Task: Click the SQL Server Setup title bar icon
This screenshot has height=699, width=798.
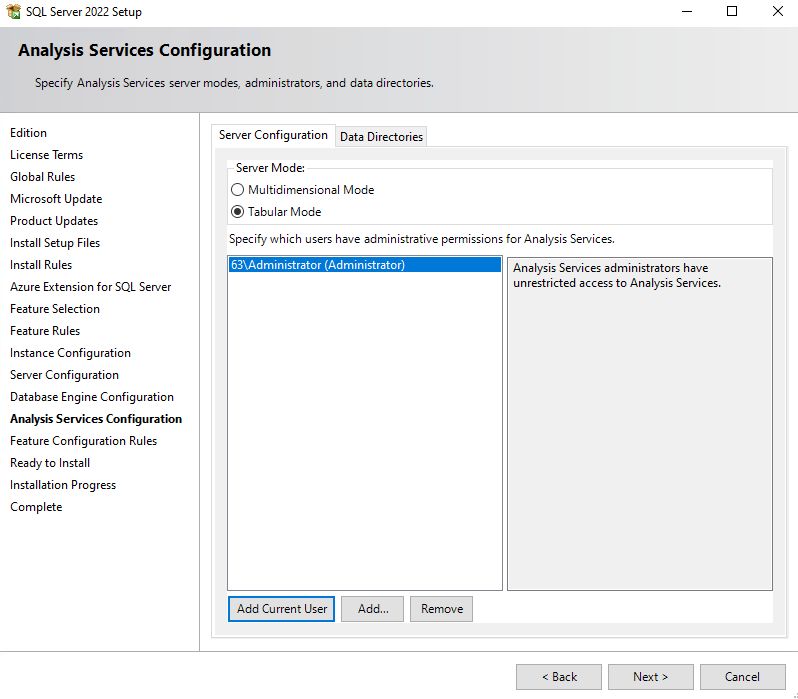Action: pos(14,11)
